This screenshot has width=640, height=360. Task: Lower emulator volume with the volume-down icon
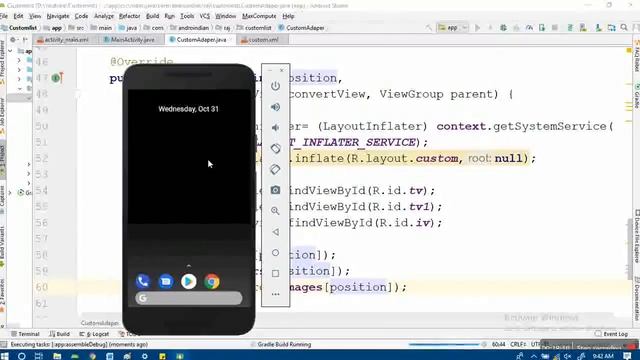click(x=276, y=128)
